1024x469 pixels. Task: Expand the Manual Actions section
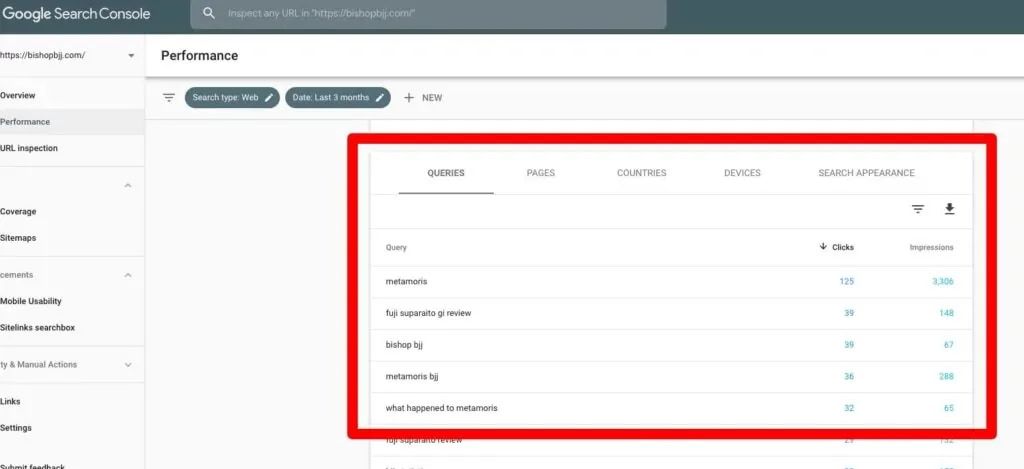pyautogui.click(x=128, y=365)
